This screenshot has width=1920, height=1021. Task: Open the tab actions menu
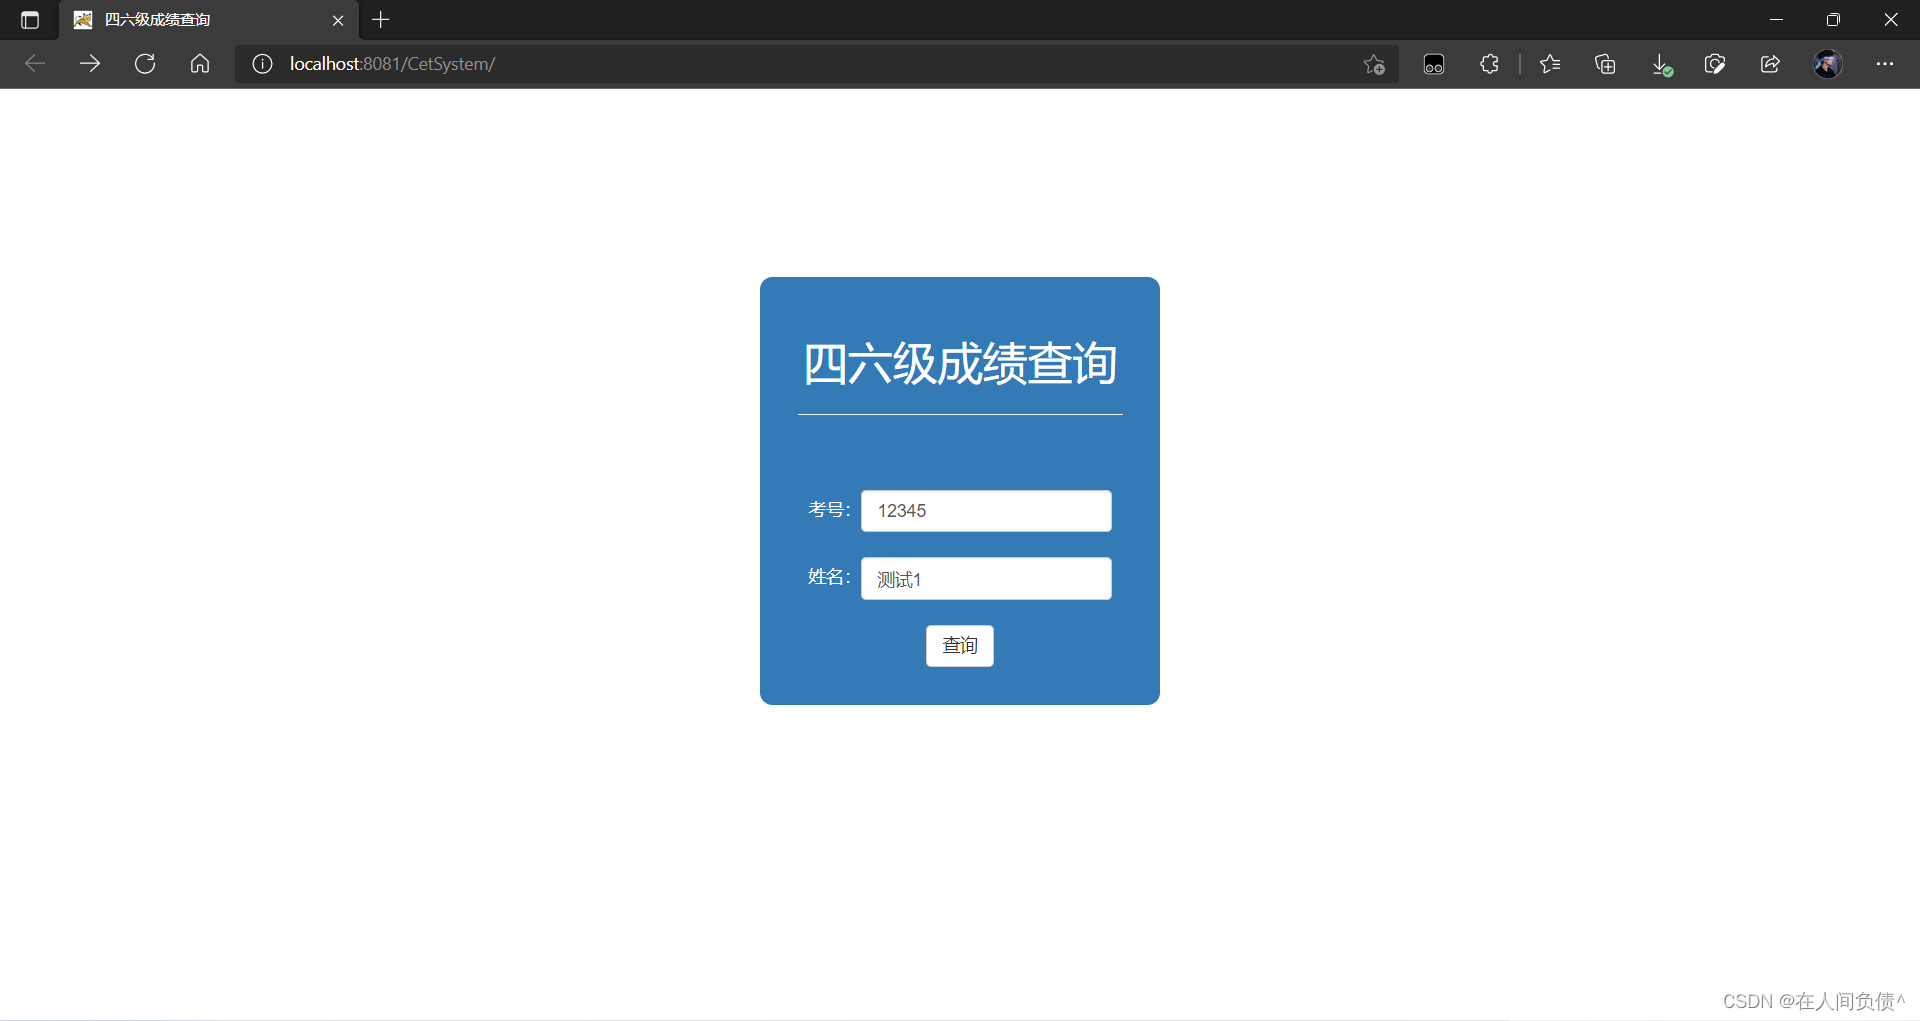tap(29, 19)
